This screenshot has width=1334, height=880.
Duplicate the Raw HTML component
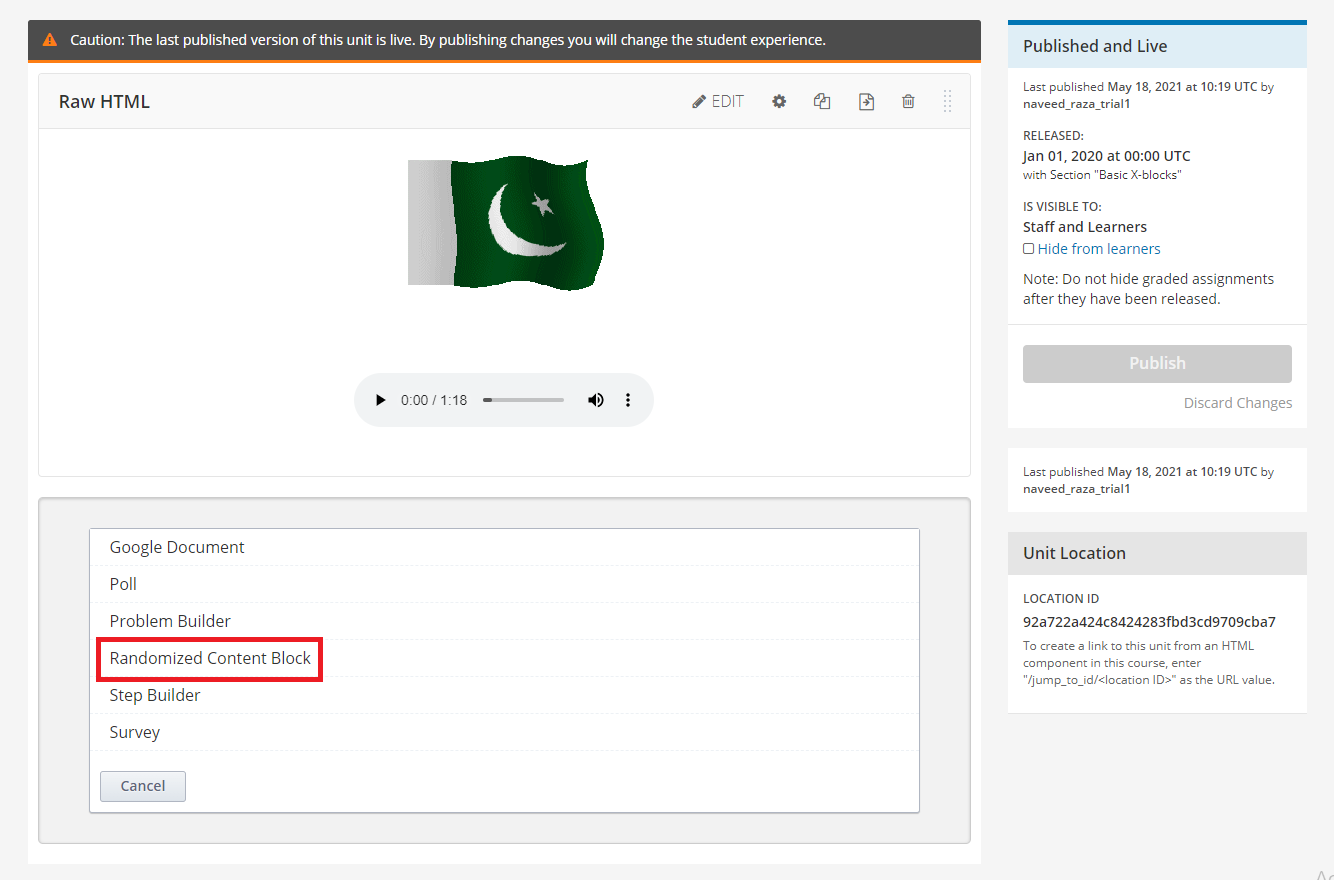[822, 101]
